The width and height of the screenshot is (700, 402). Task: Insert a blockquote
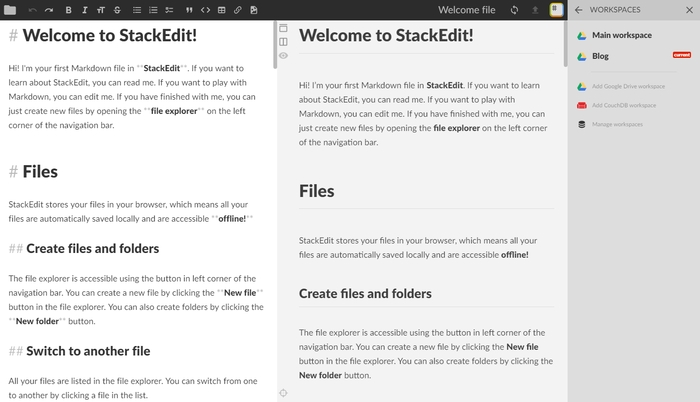pyautogui.click(x=189, y=10)
